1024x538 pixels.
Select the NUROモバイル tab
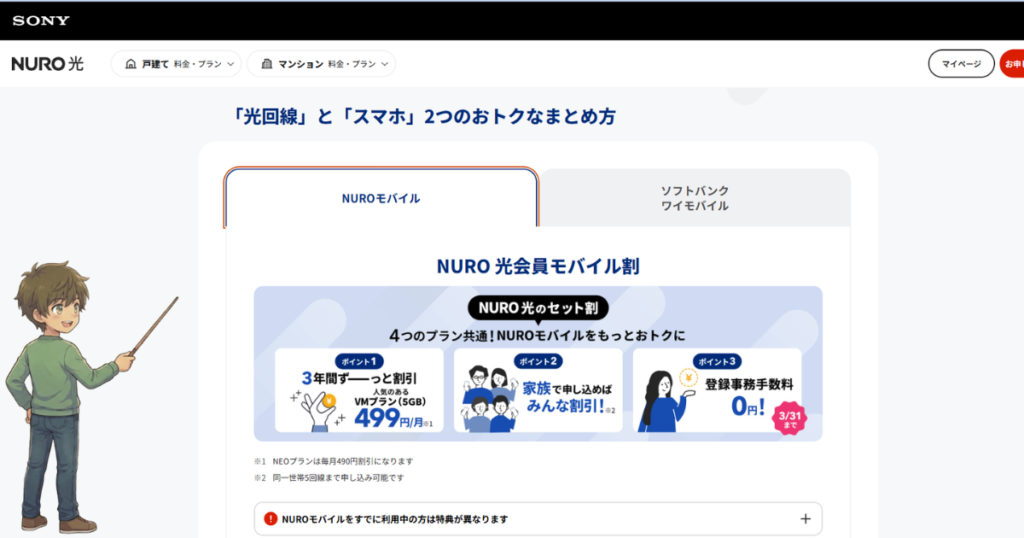click(x=381, y=198)
